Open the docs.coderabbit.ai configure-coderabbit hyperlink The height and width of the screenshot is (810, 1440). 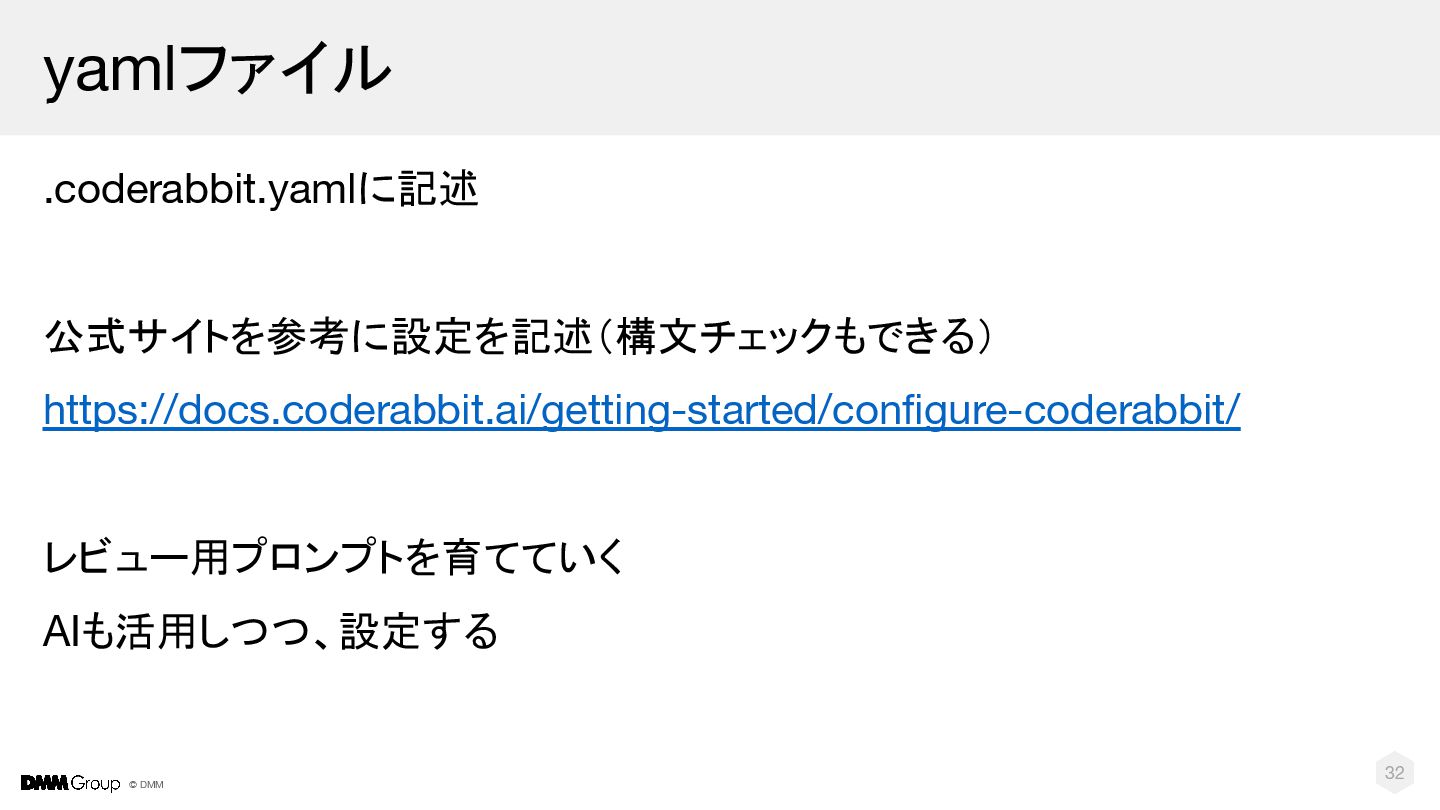click(x=642, y=409)
